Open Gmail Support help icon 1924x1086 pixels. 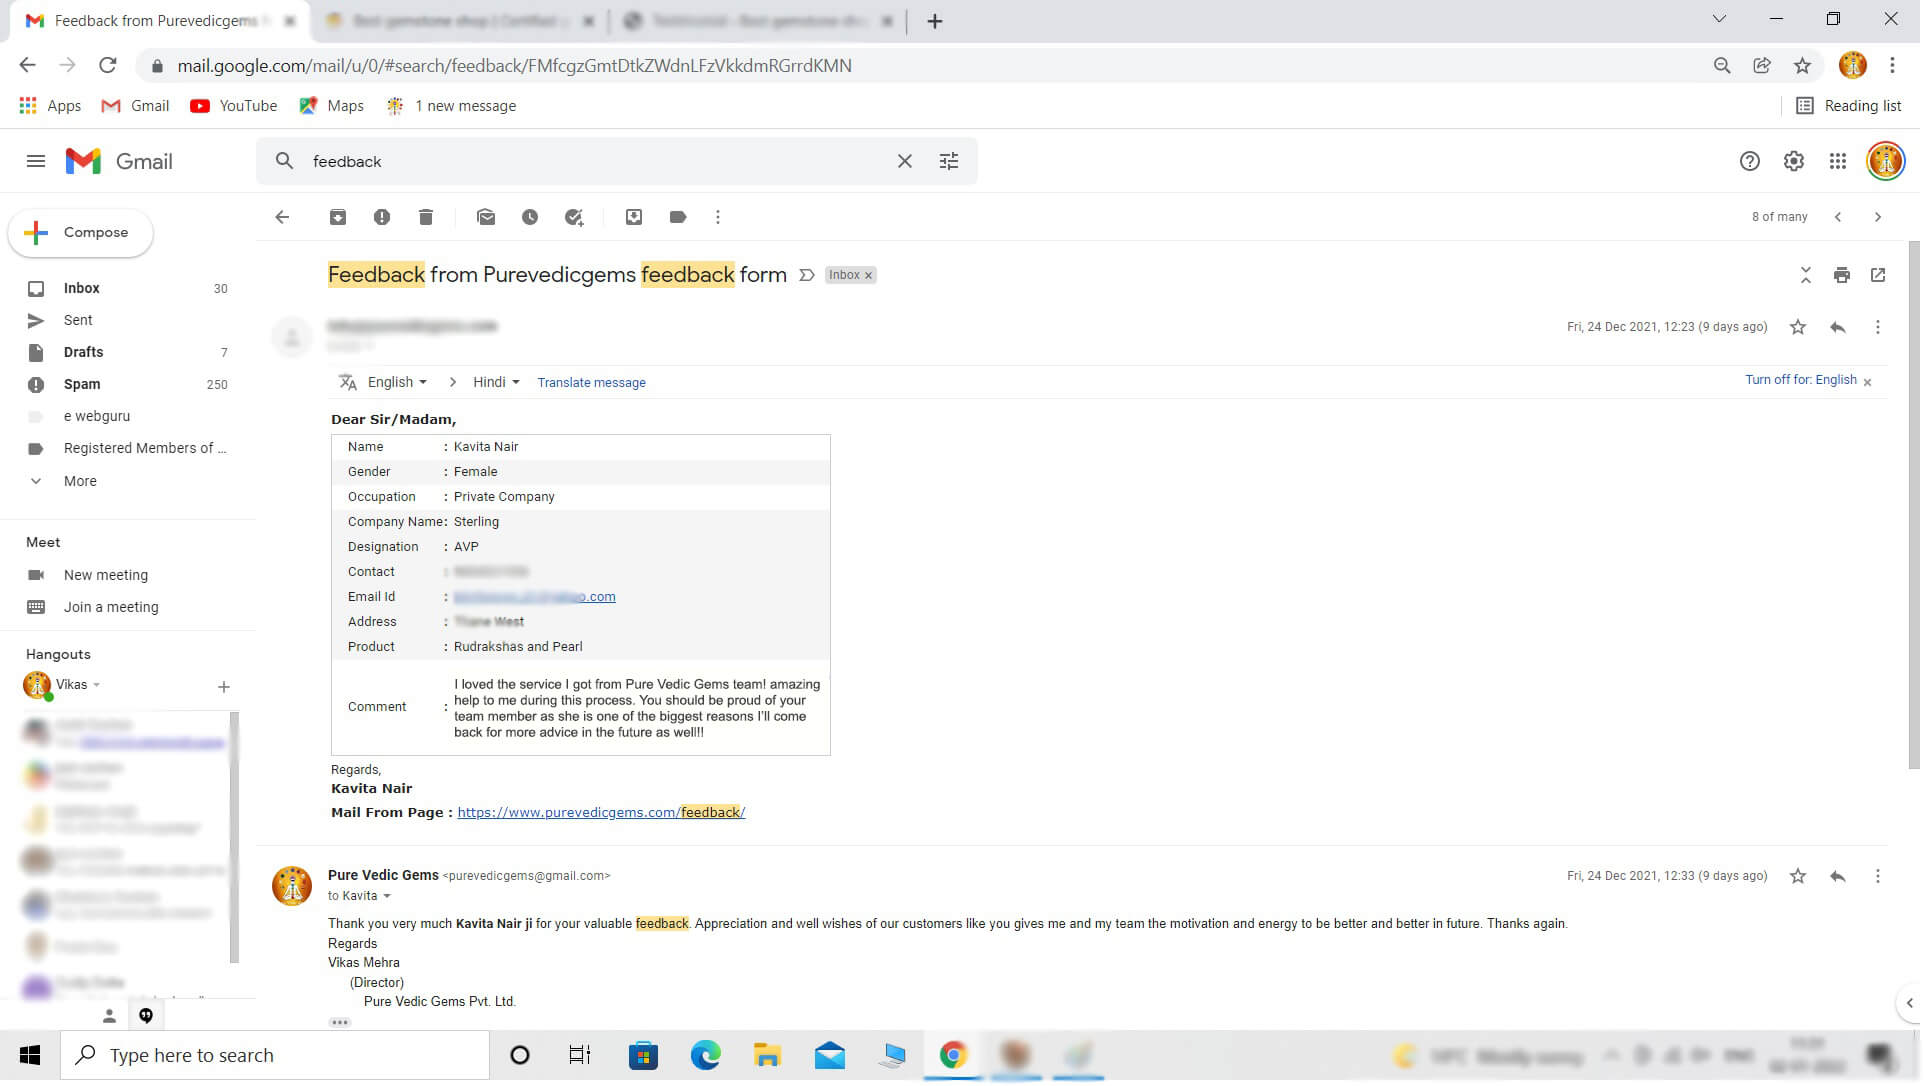point(1750,161)
